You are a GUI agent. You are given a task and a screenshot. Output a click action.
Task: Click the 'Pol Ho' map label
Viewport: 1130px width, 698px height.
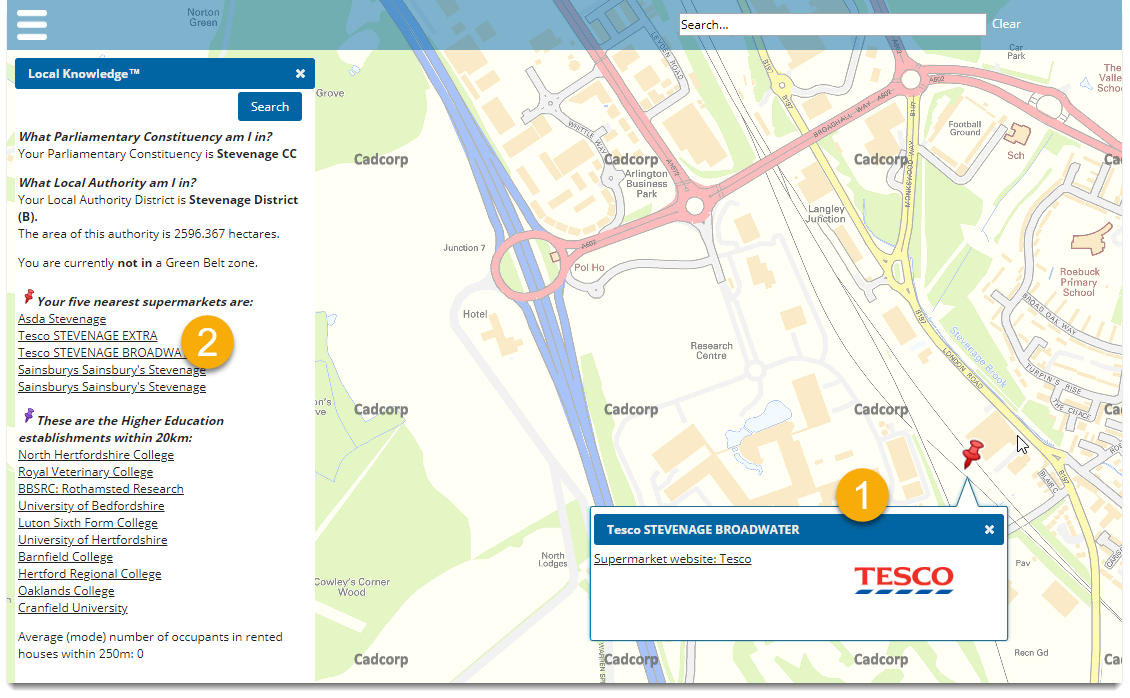[x=589, y=267]
